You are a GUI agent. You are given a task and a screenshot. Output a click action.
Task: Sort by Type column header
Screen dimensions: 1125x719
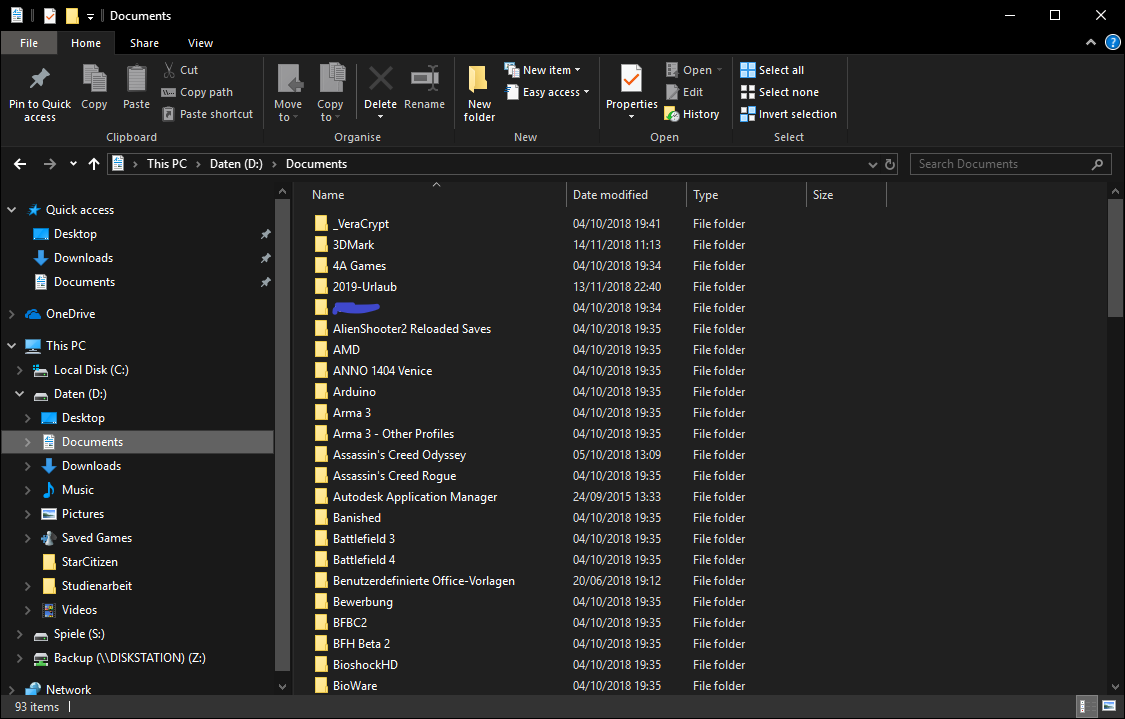point(746,195)
